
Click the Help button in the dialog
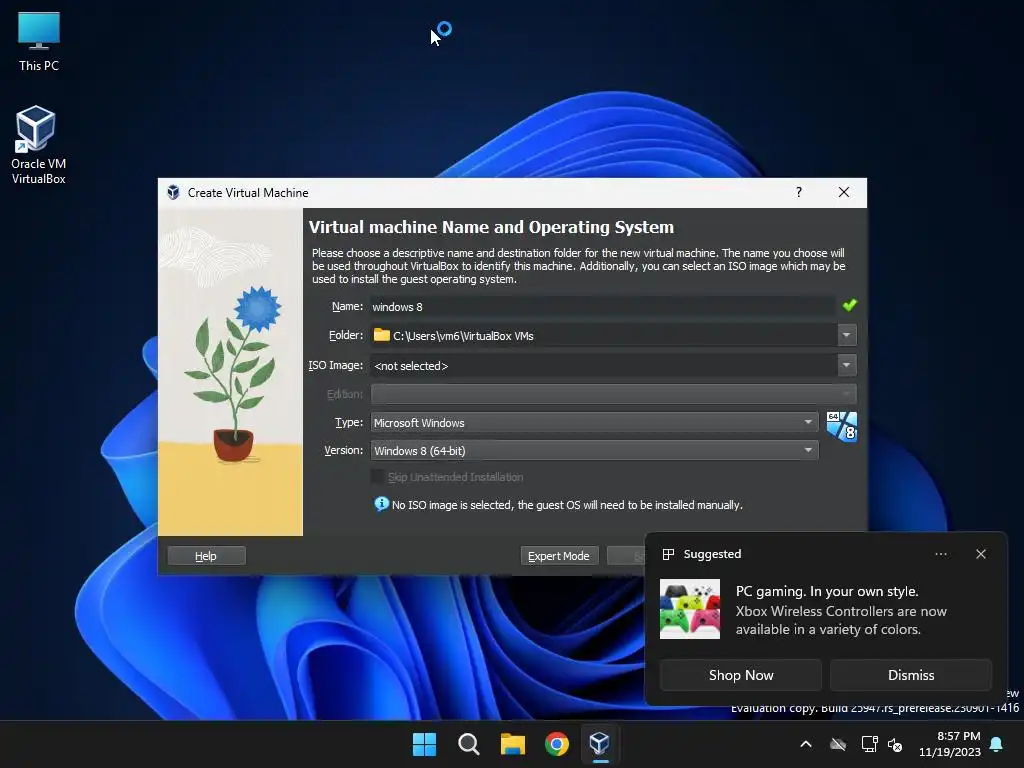click(x=206, y=556)
